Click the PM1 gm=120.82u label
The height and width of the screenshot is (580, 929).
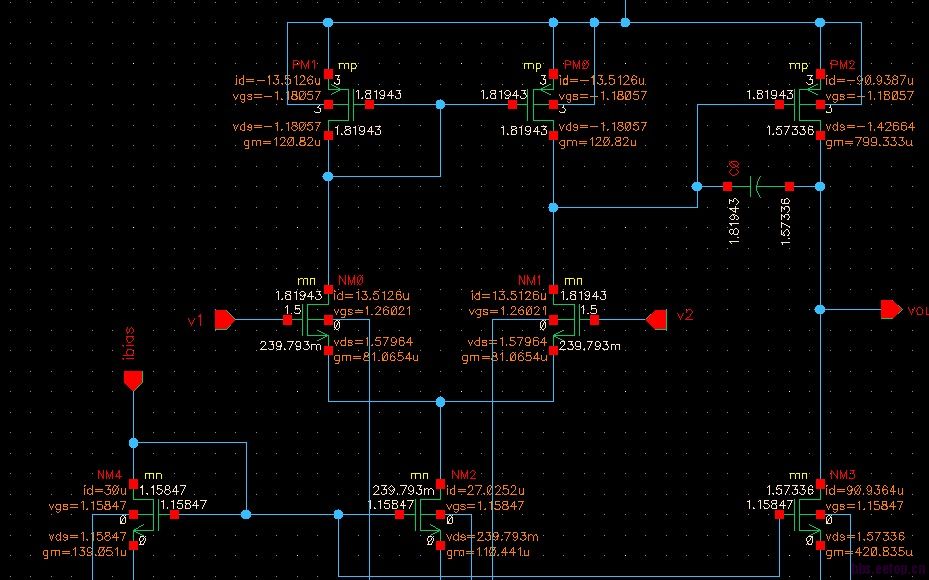pyautogui.click(x=282, y=142)
